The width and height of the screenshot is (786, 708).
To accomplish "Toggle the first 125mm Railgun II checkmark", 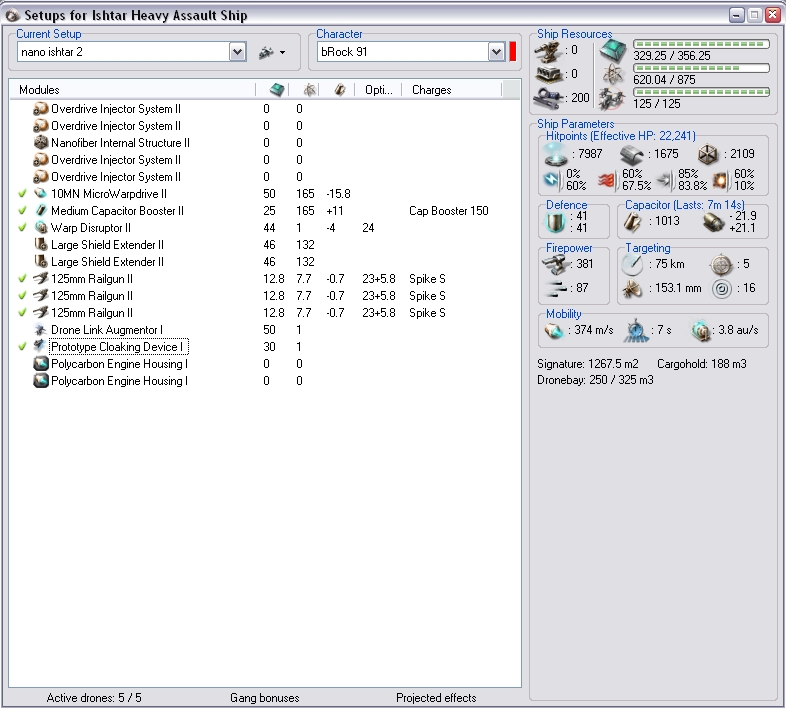I will (x=22, y=279).
